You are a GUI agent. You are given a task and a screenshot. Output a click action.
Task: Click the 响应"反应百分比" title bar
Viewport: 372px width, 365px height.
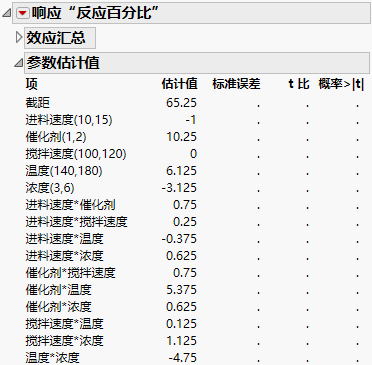coord(192,13)
